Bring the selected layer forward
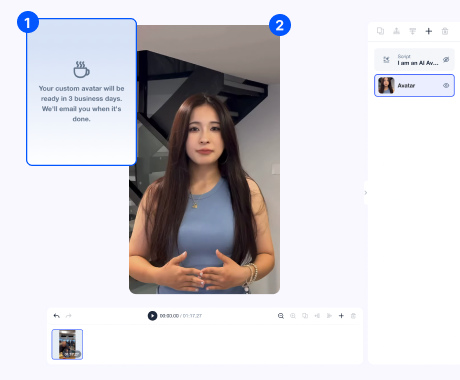Viewport: 460px width, 380px height. 396,31
